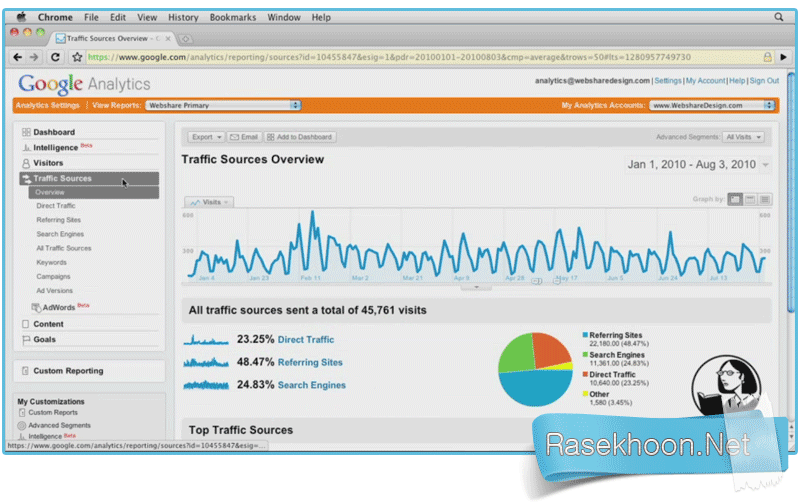
Task: Expand the date range selector arrow
Action: point(765,165)
